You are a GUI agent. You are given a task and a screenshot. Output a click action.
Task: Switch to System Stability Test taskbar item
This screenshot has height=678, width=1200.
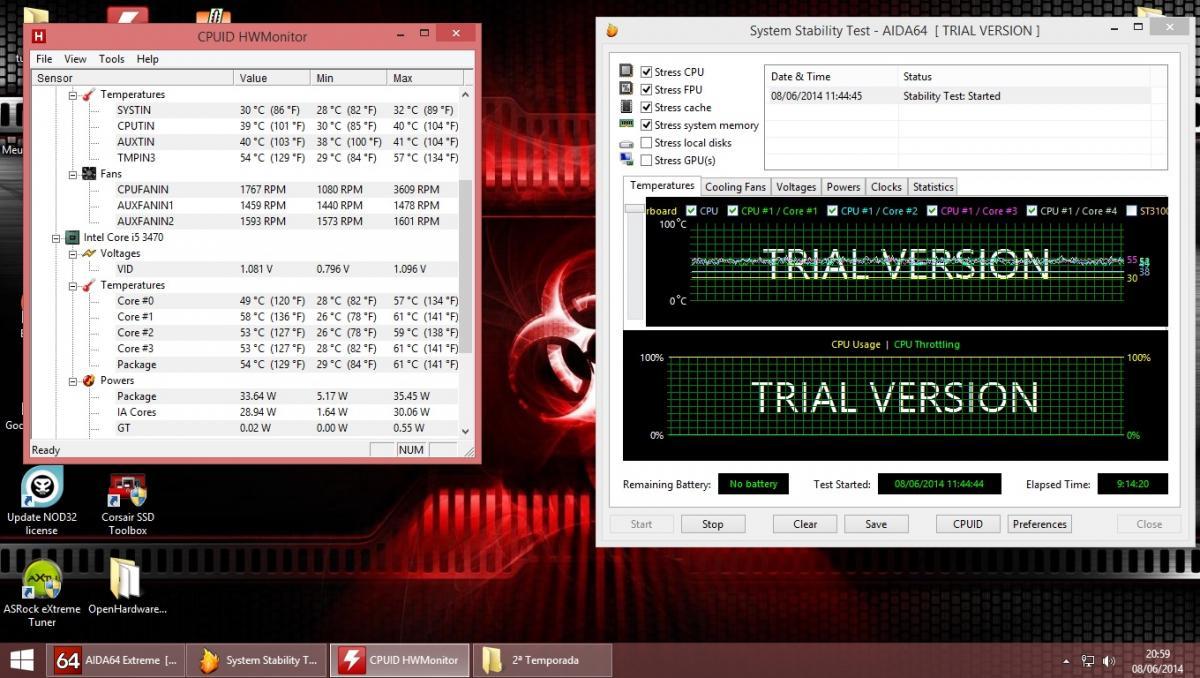pyautogui.click(x=257, y=660)
